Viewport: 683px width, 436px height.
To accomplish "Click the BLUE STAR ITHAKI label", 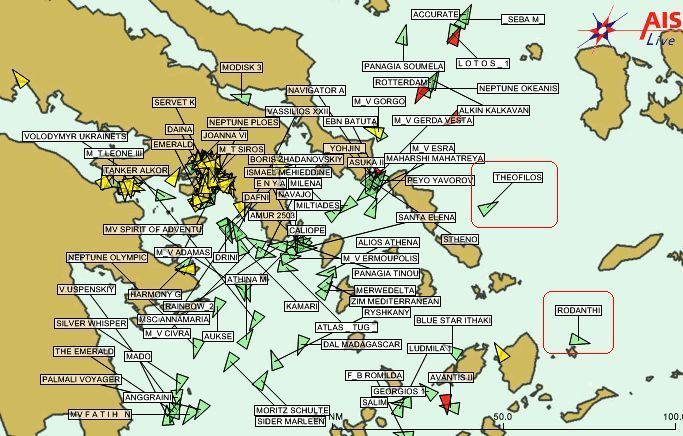I will (x=453, y=320).
